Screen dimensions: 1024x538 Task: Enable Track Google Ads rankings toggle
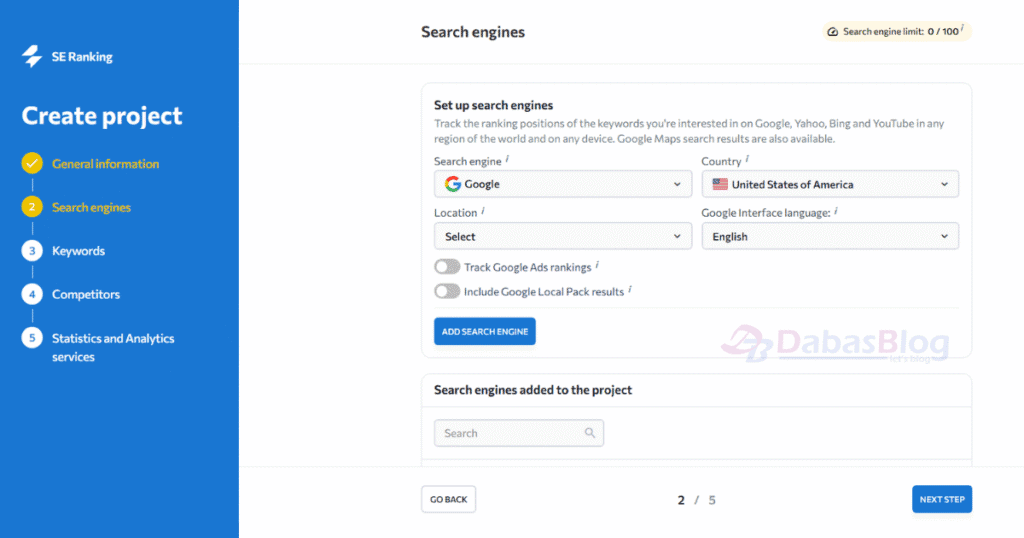[447, 267]
